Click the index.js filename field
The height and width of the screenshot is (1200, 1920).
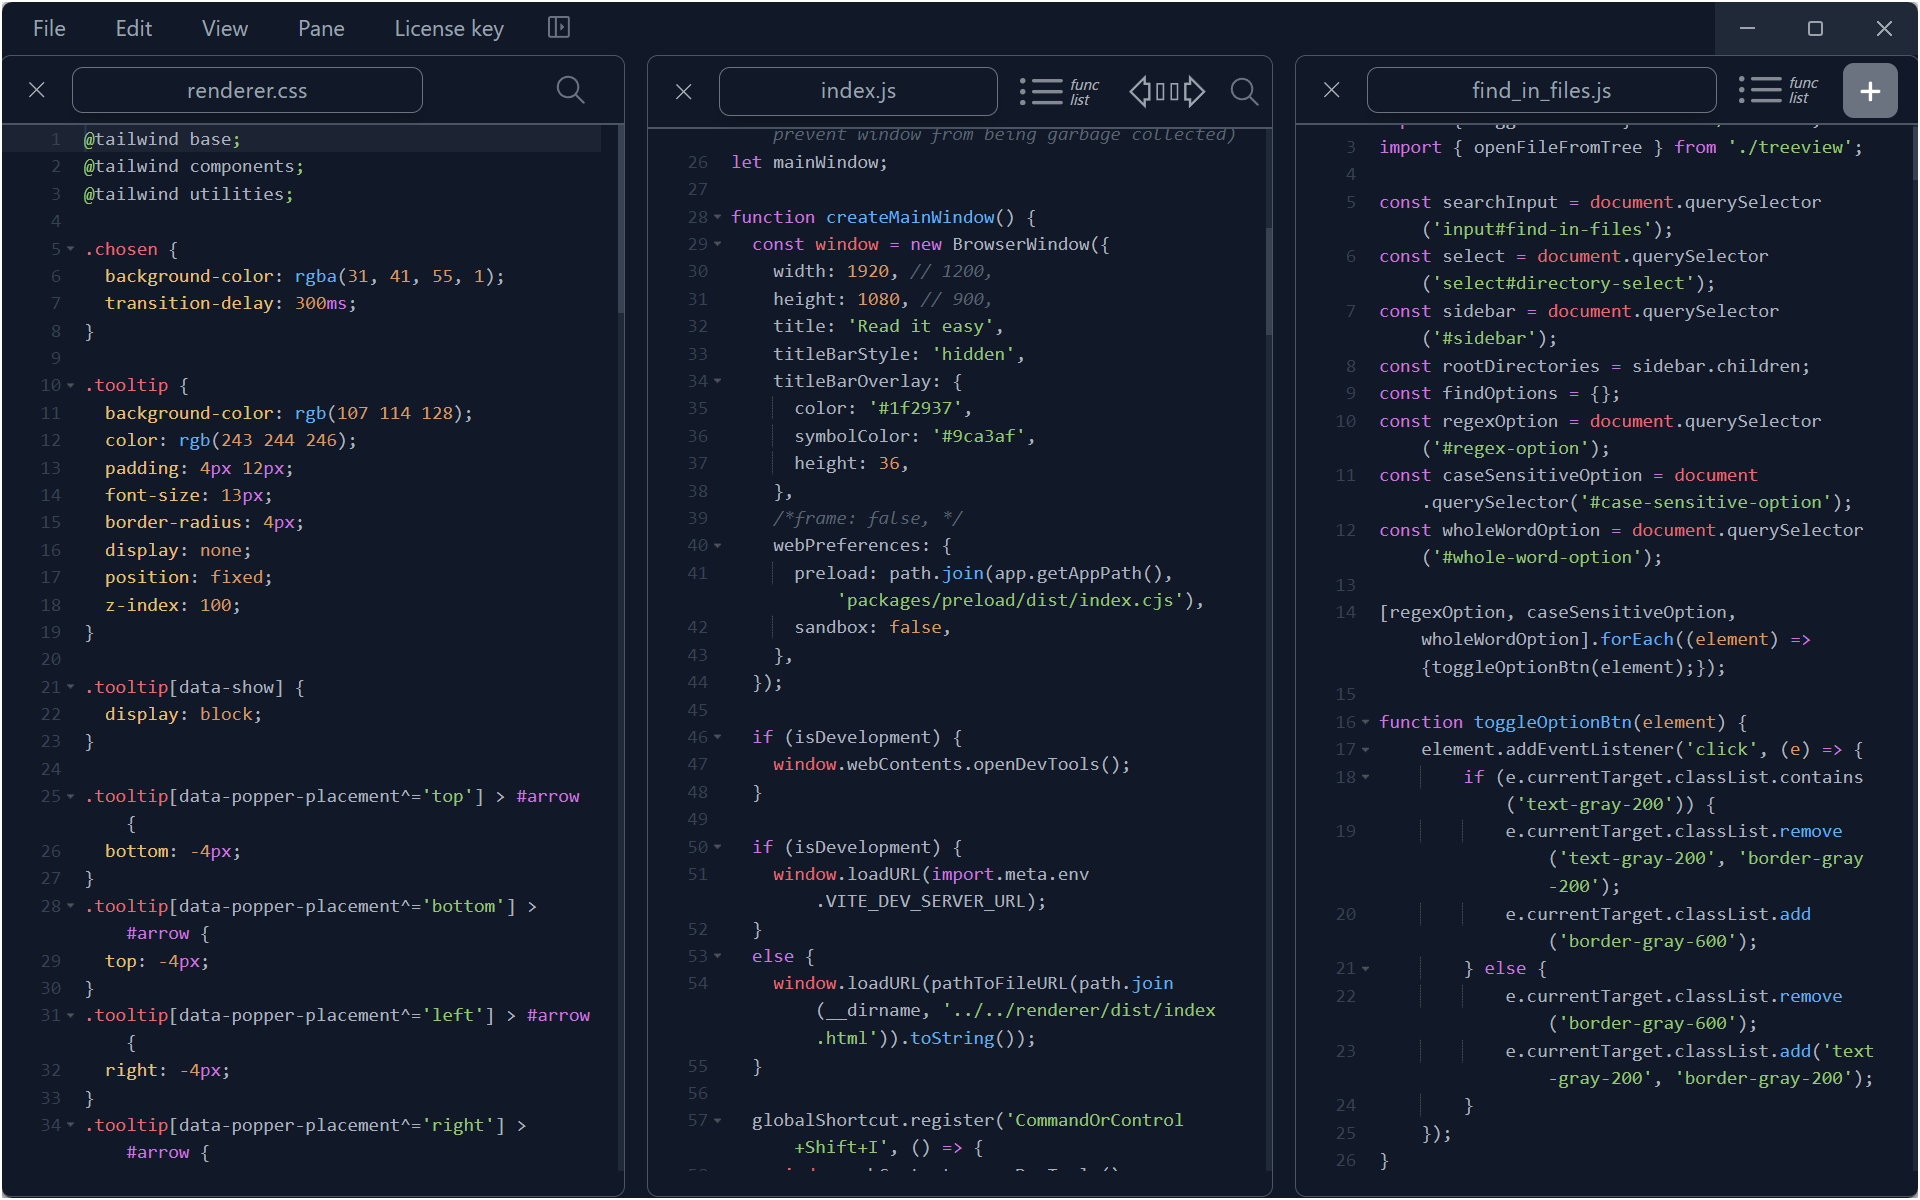pos(857,91)
